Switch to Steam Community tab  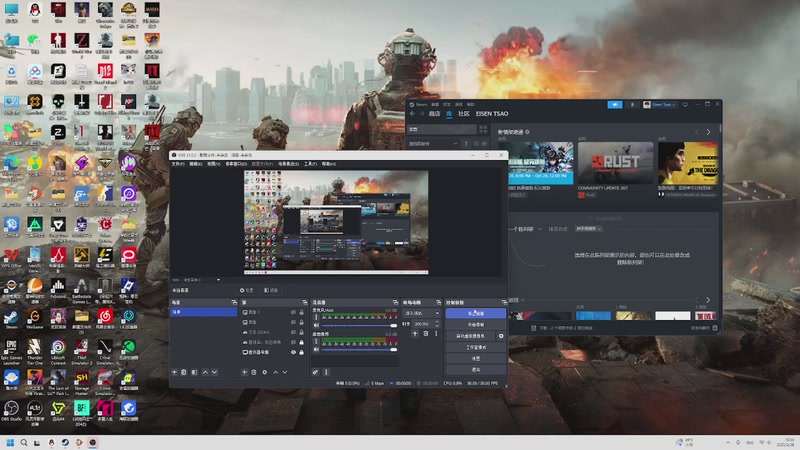464,114
